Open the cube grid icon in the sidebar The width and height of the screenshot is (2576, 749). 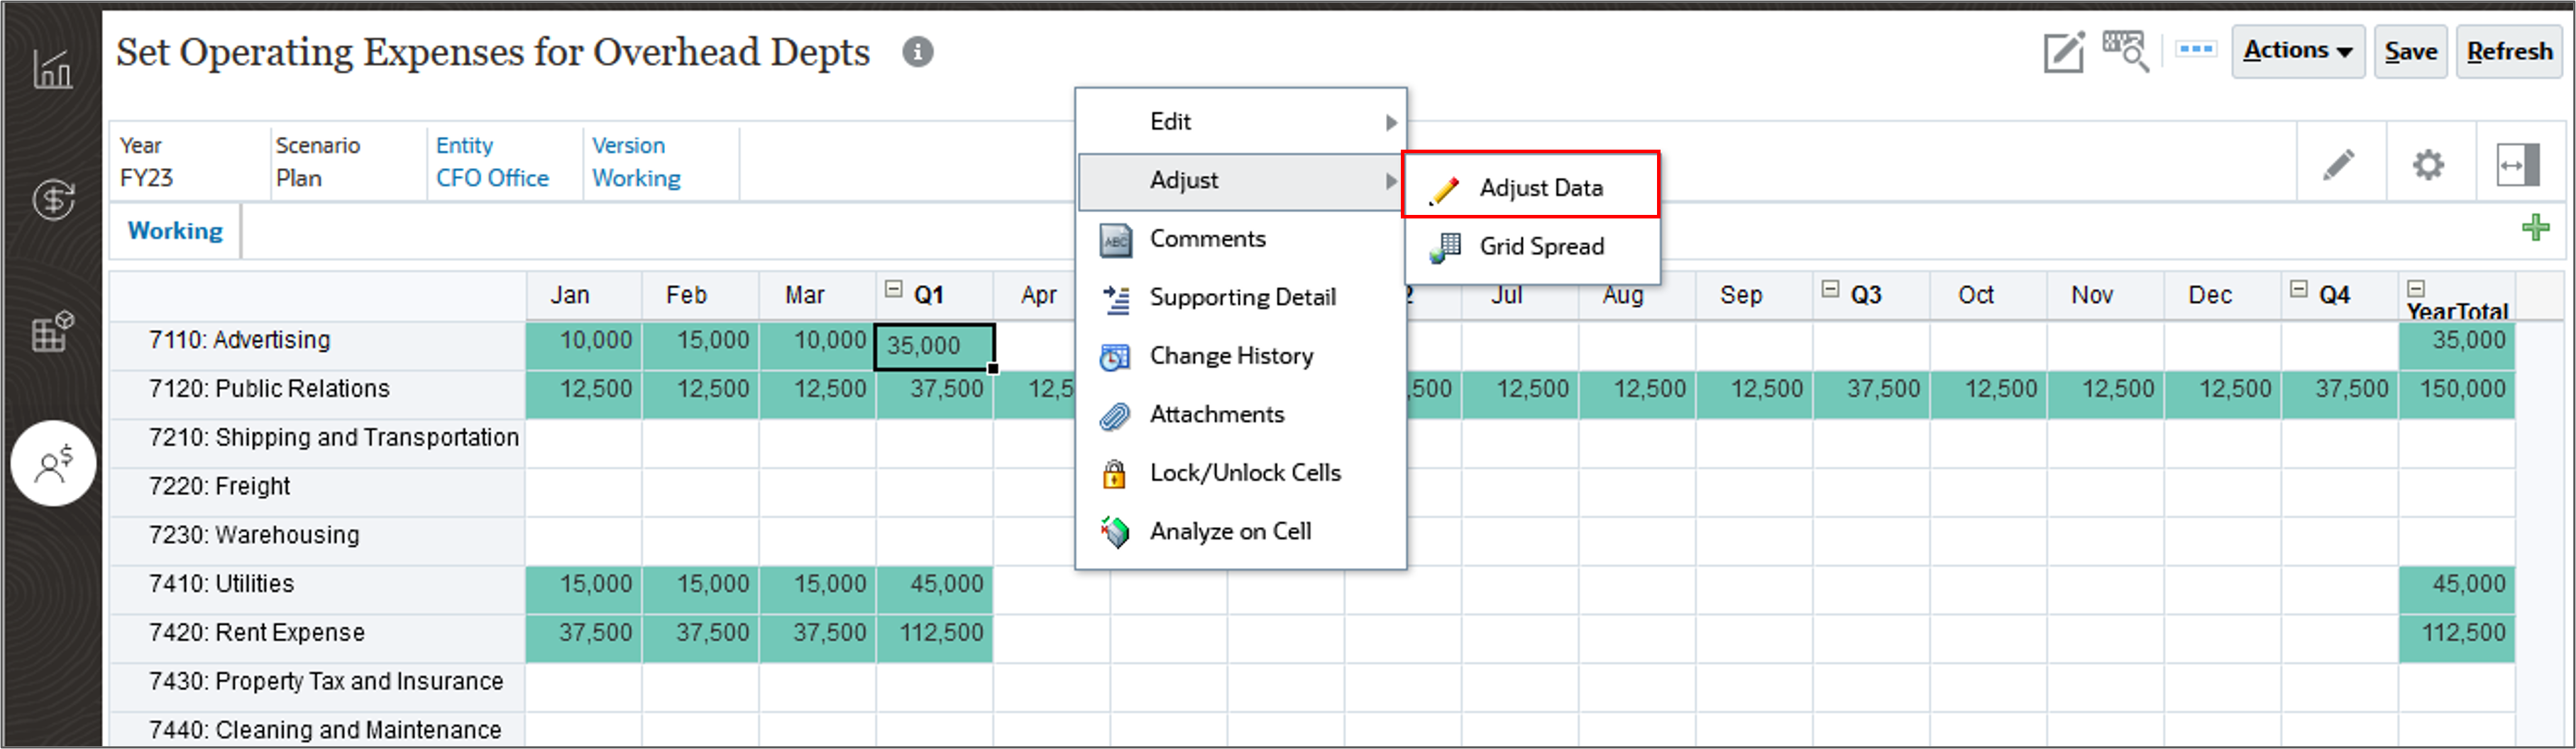(53, 333)
